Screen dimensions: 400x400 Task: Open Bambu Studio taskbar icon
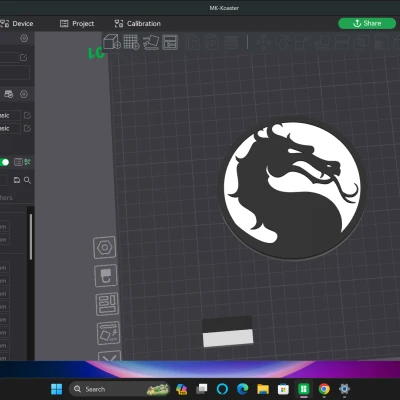[x=304, y=389]
